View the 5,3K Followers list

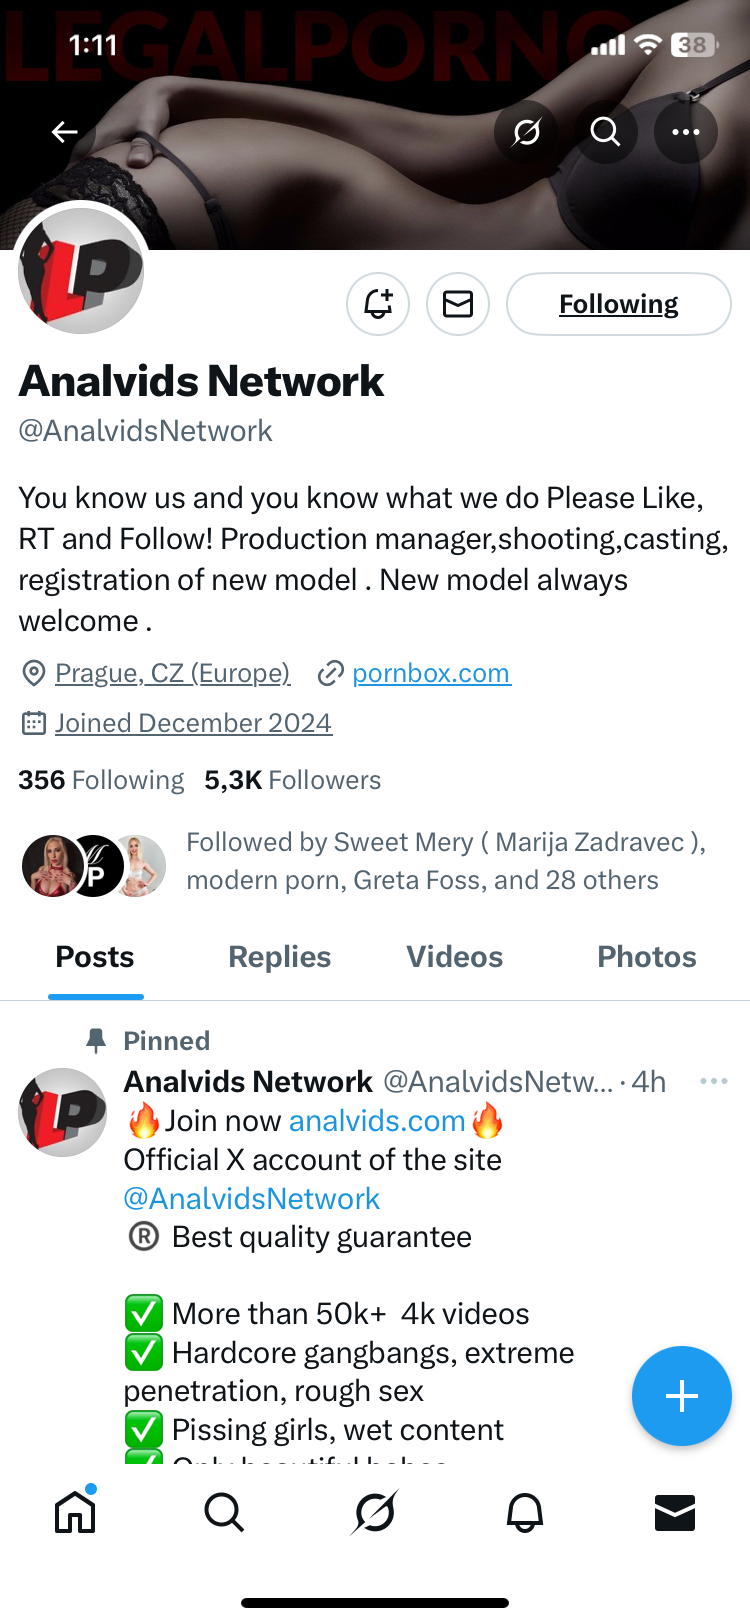292,780
